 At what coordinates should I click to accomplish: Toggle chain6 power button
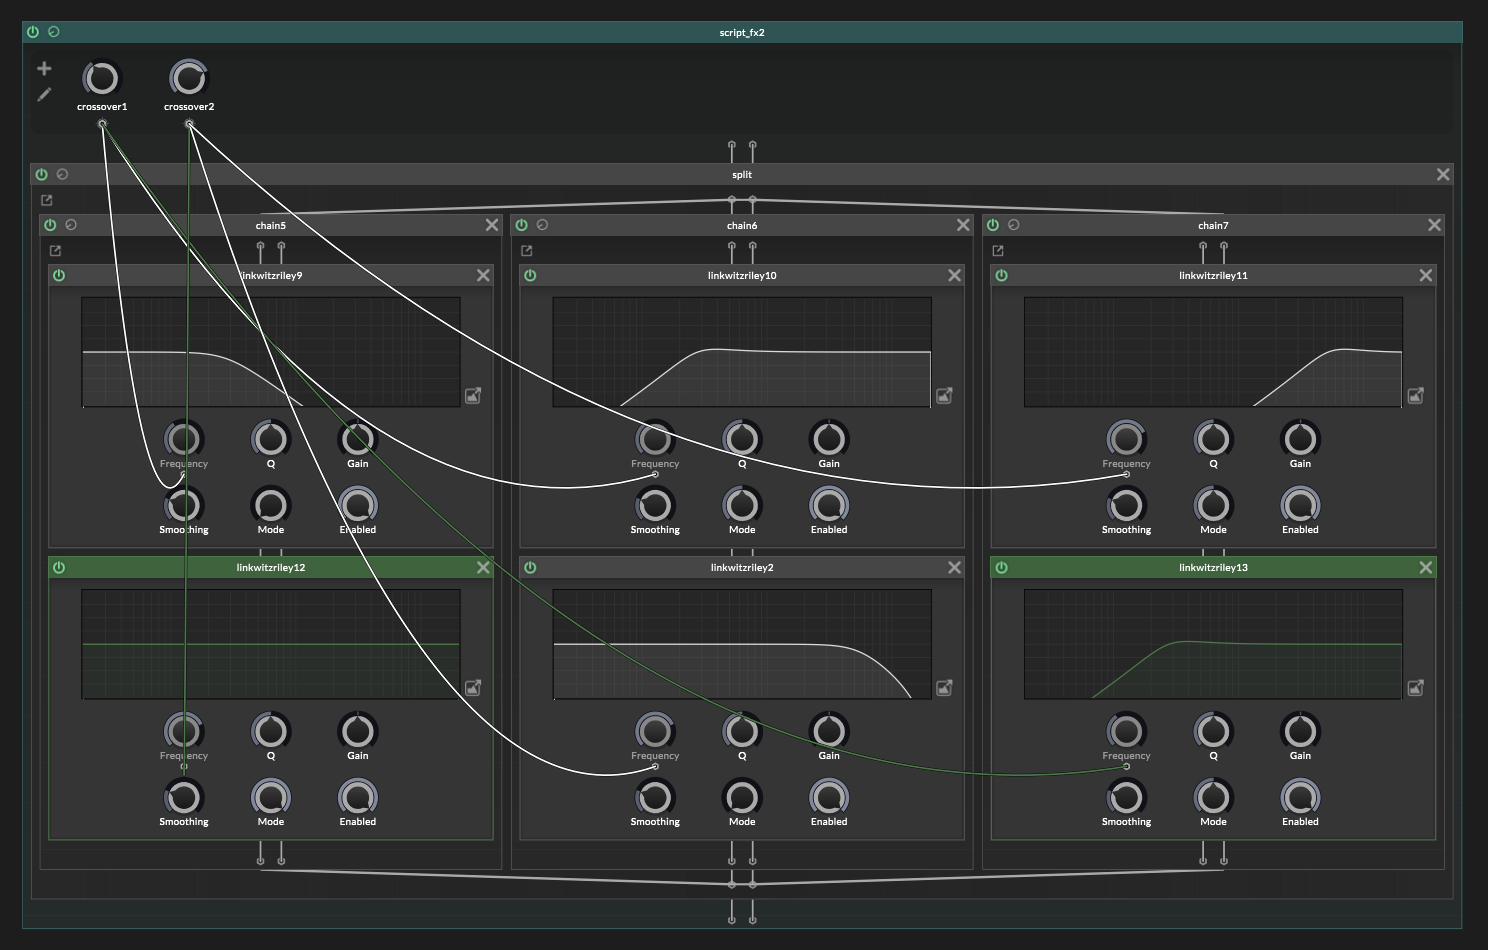pyautogui.click(x=521, y=225)
